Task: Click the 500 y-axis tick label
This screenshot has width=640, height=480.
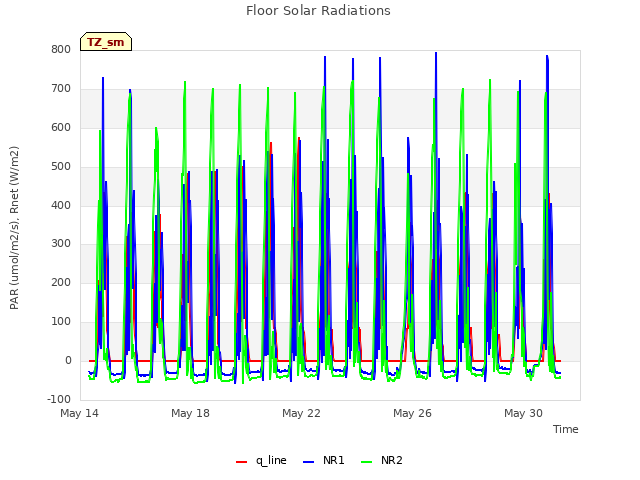Action: (61, 166)
